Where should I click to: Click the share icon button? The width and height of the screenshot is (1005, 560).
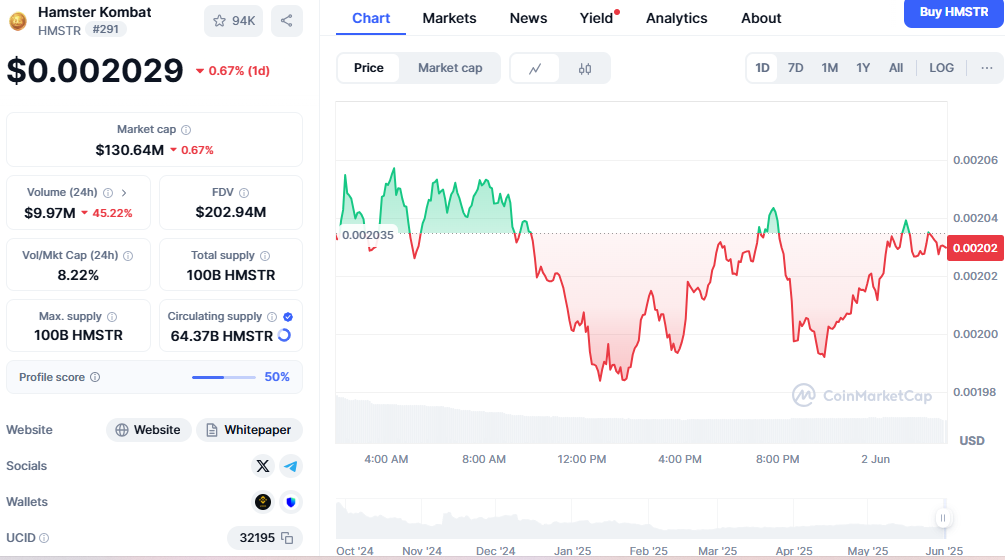(287, 21)
